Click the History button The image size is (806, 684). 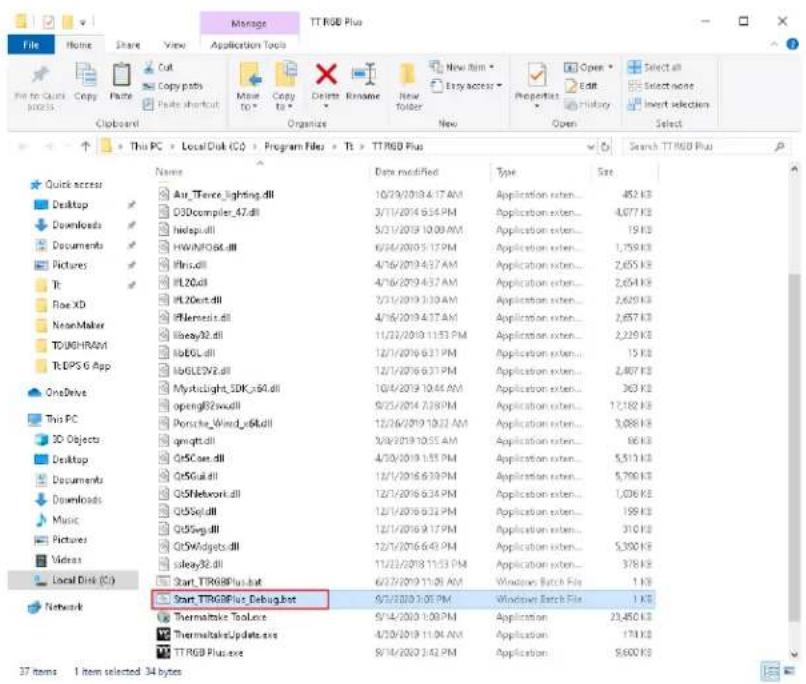coord(588,104)
